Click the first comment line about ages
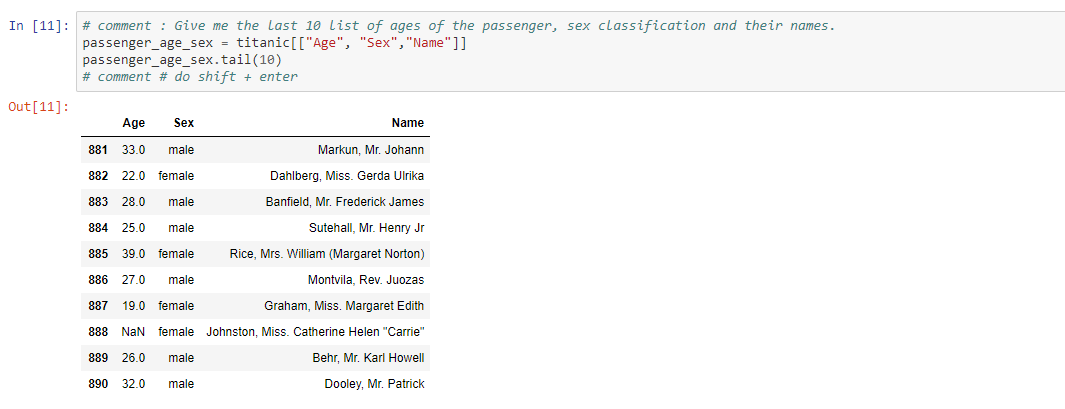This screenshot has width=1065, height=409. 459,26
